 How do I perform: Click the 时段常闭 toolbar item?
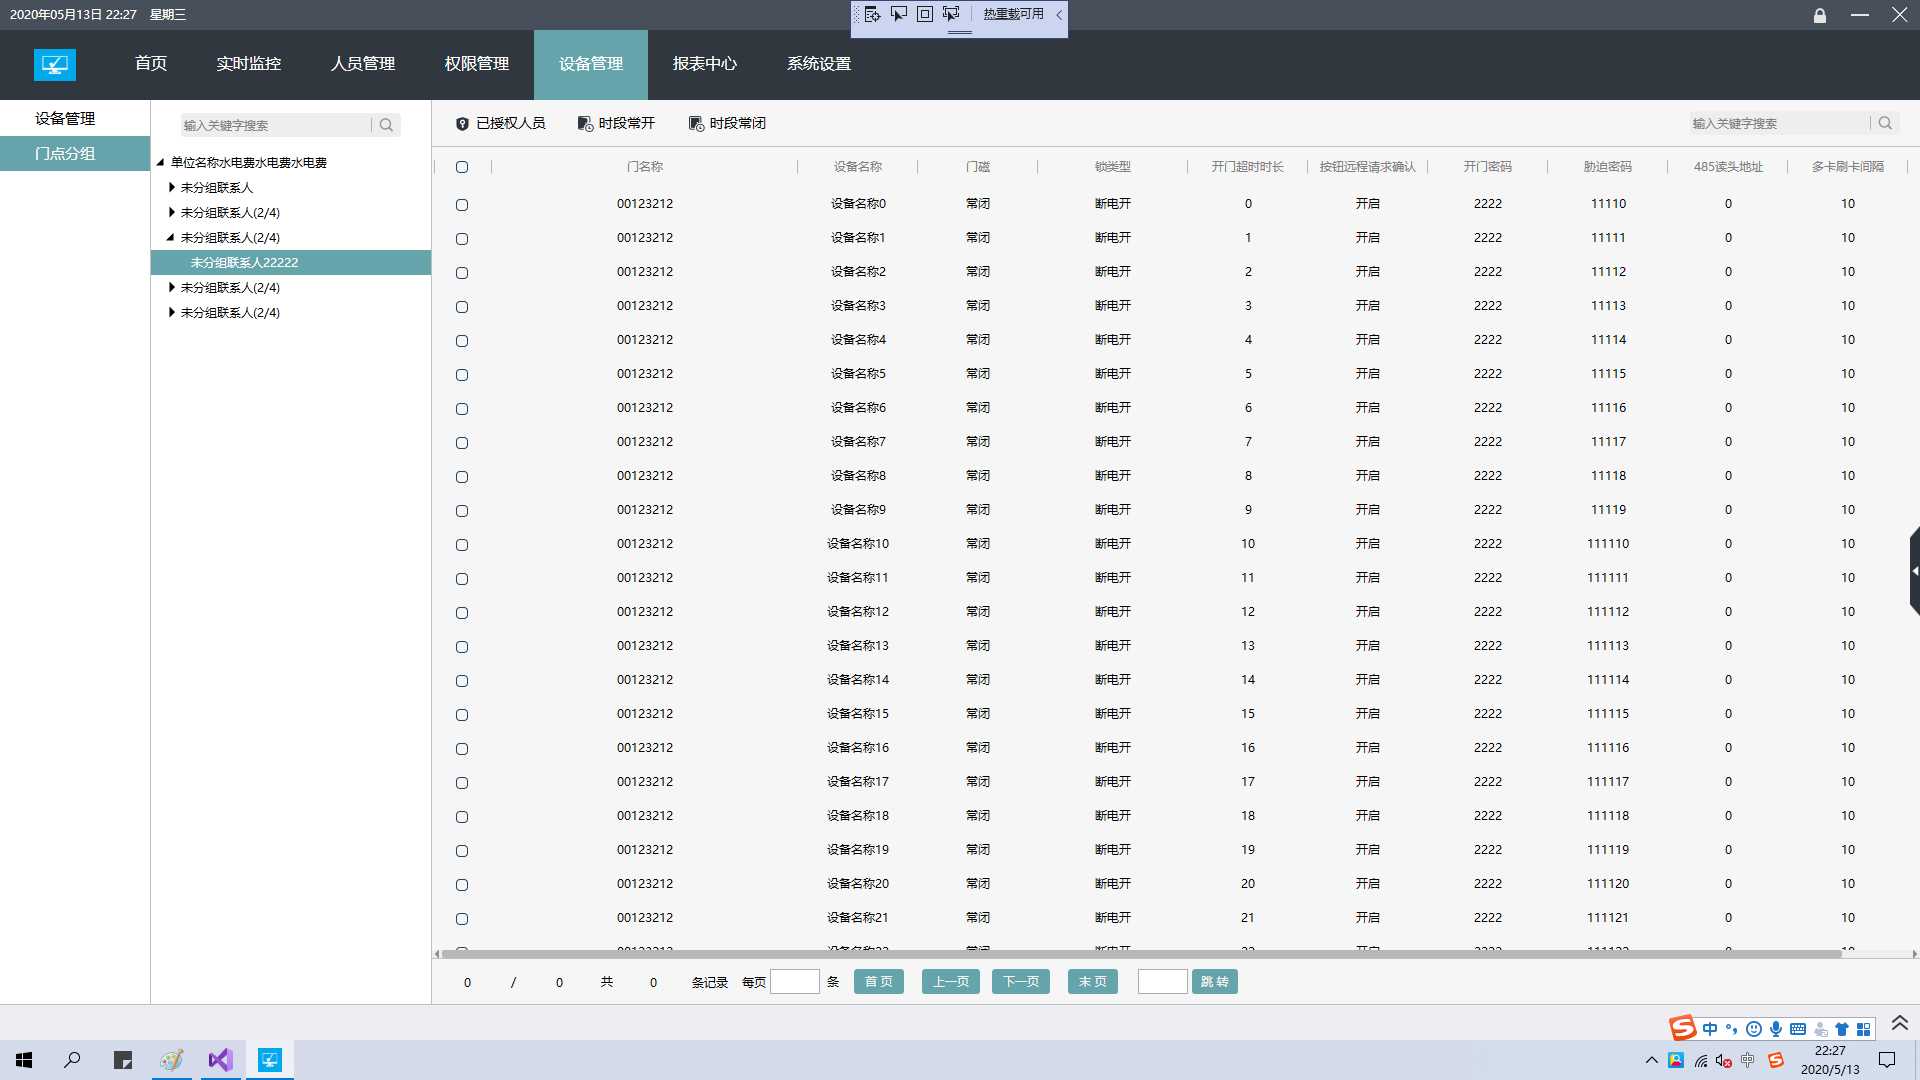(x=727, y=123)
